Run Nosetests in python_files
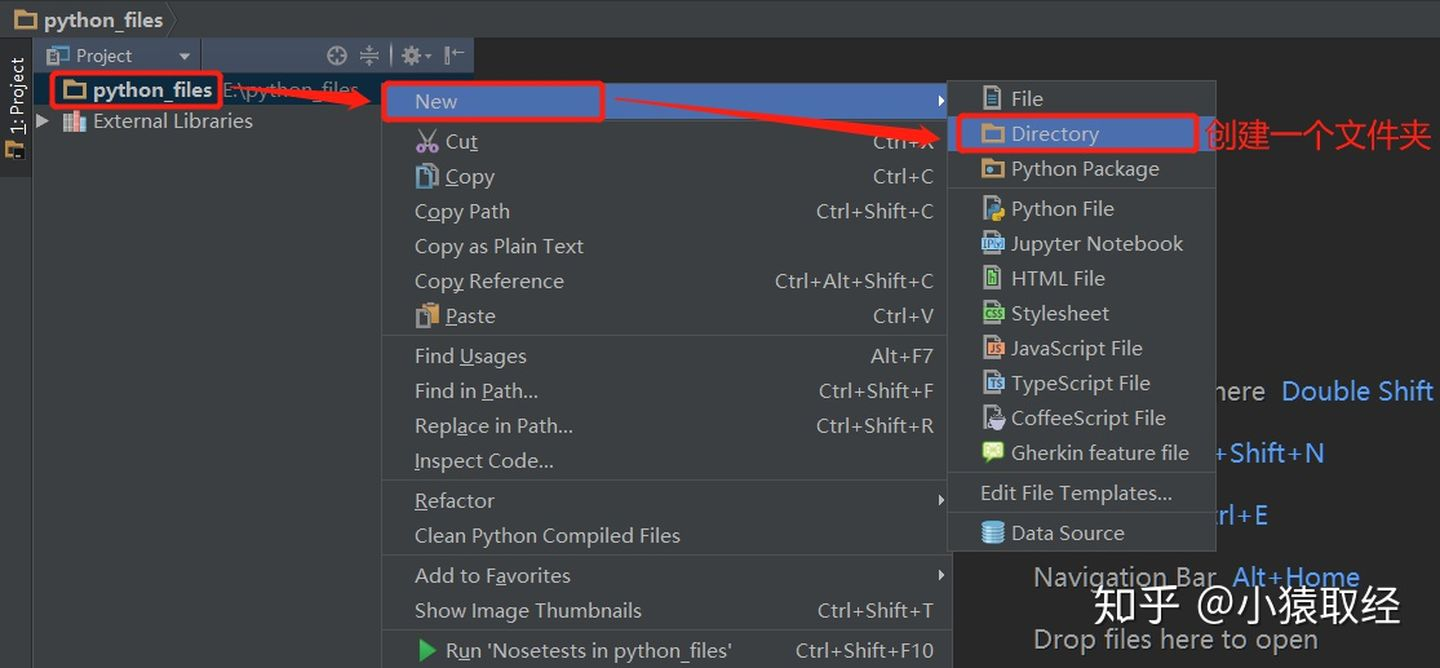The height and width of the screenshot is (668, 1440). [x=588, y=651]
